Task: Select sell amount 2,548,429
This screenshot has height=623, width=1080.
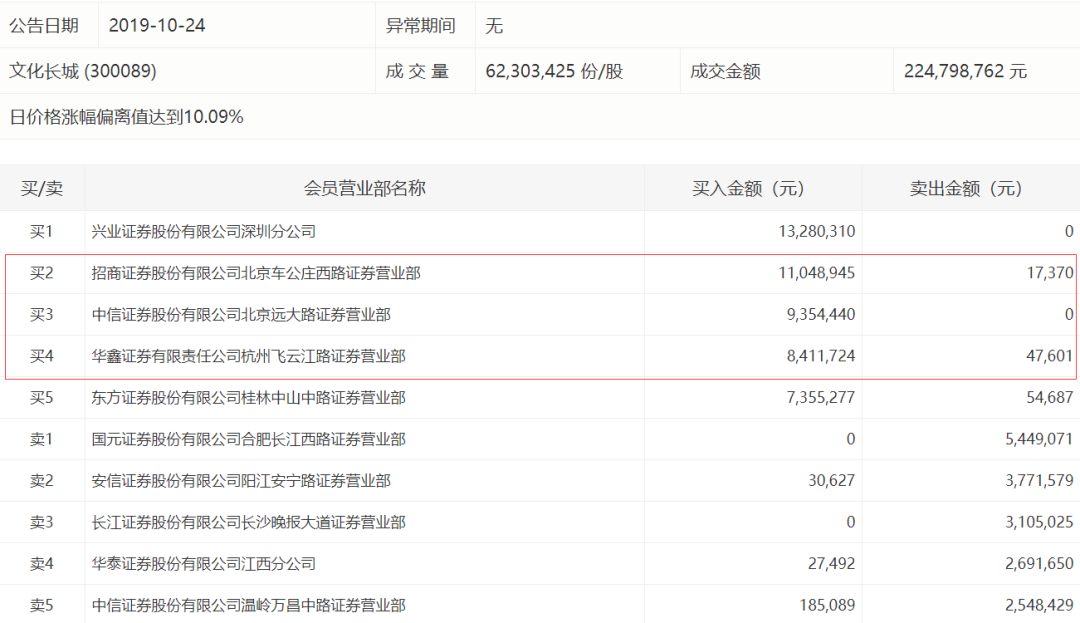Action: [1039, 605]
